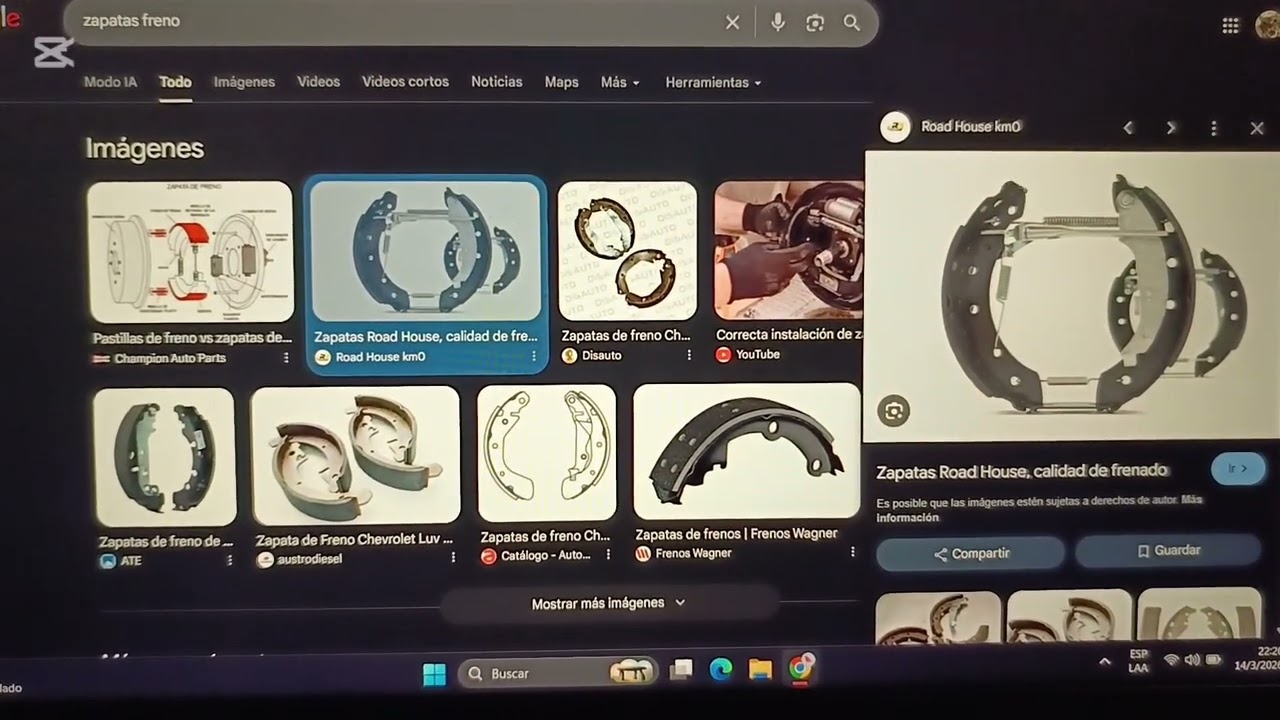The image size is (1280, 720).
Task: Open the Zapatas Road House, calidad de frenado title
Action: 1022,471
